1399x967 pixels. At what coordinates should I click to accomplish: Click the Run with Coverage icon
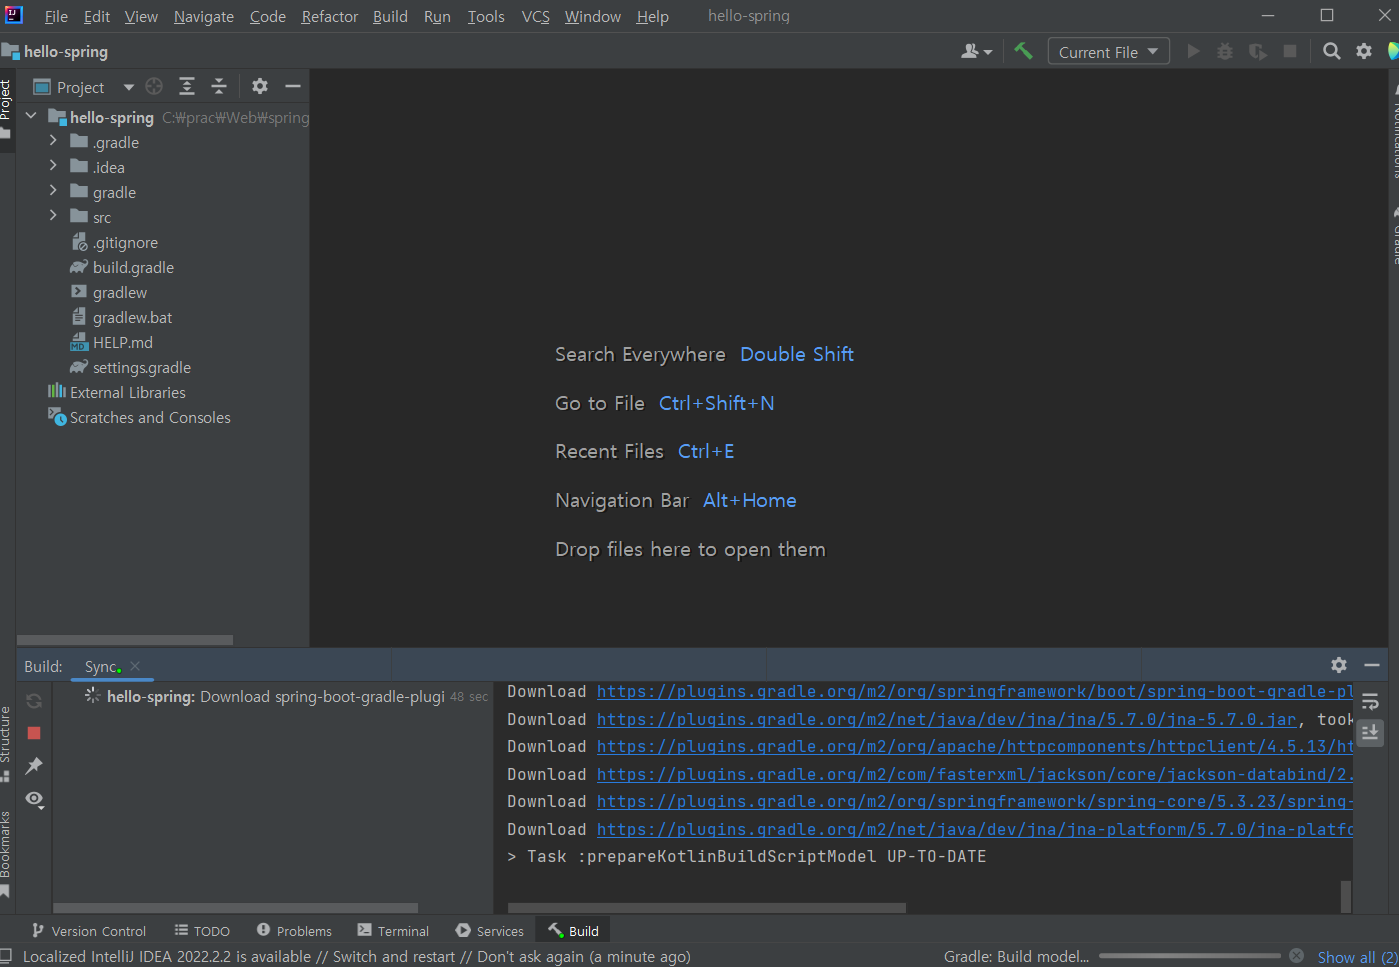pyautogui.click(x=1258, y=51)
